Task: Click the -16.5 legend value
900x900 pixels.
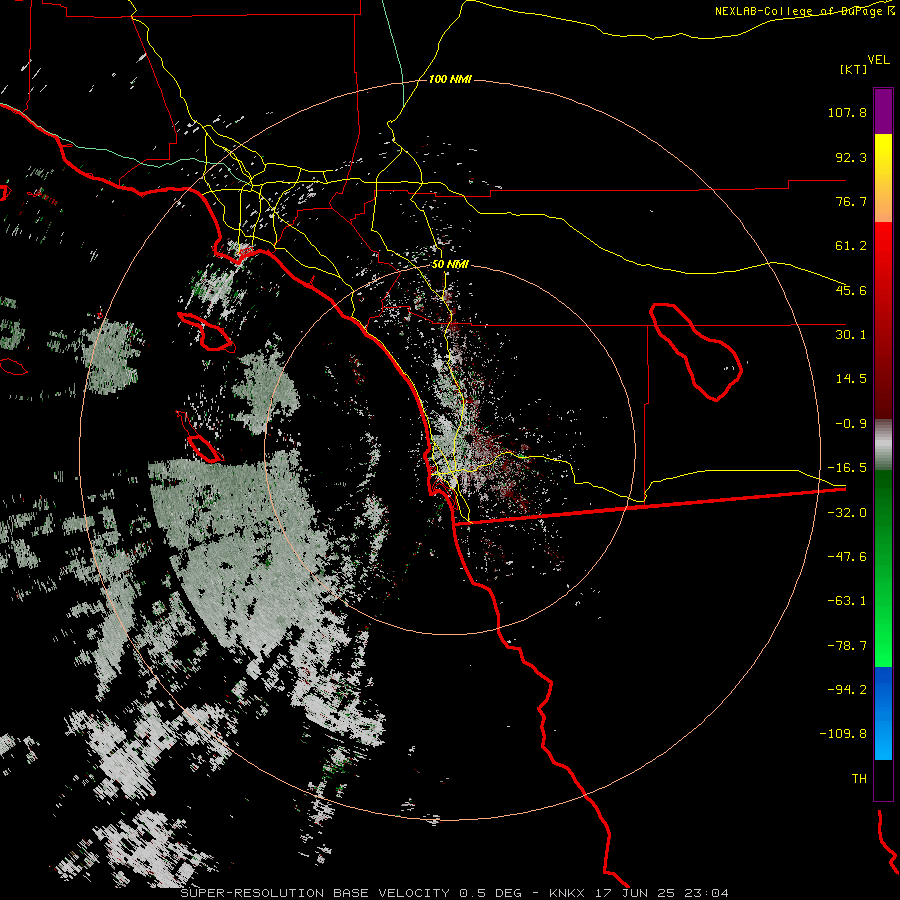Action: 847,468
